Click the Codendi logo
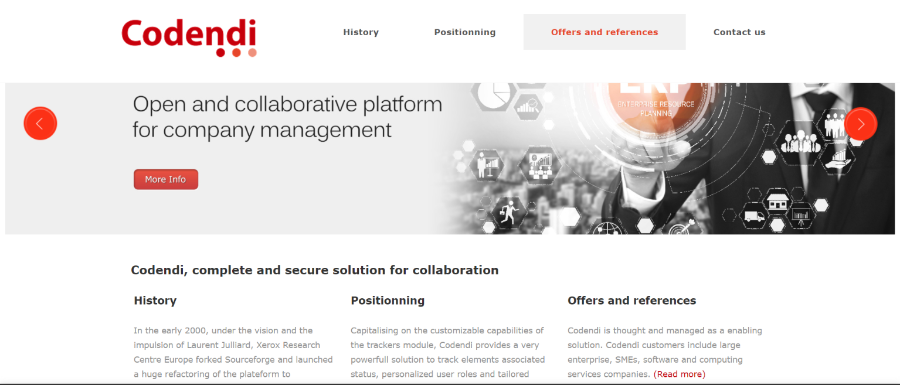This screenshot has height=385, width=900. 189,37
